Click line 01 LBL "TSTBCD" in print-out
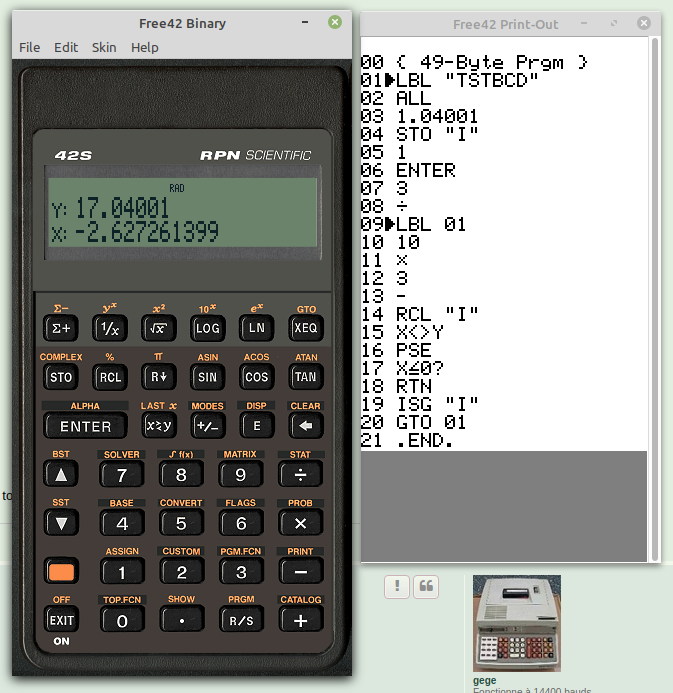673x693 pixels. (449, 80)
